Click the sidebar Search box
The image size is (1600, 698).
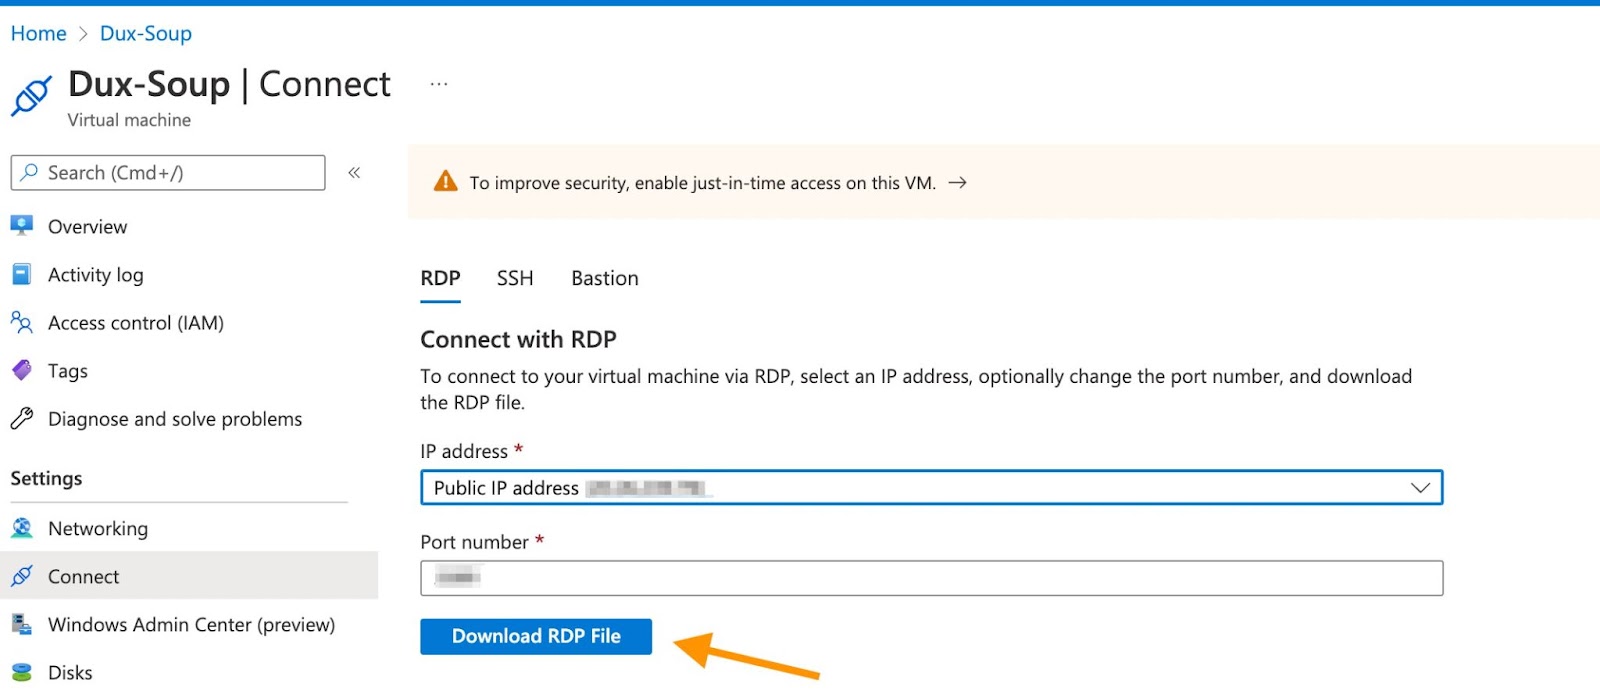point(168,173)
